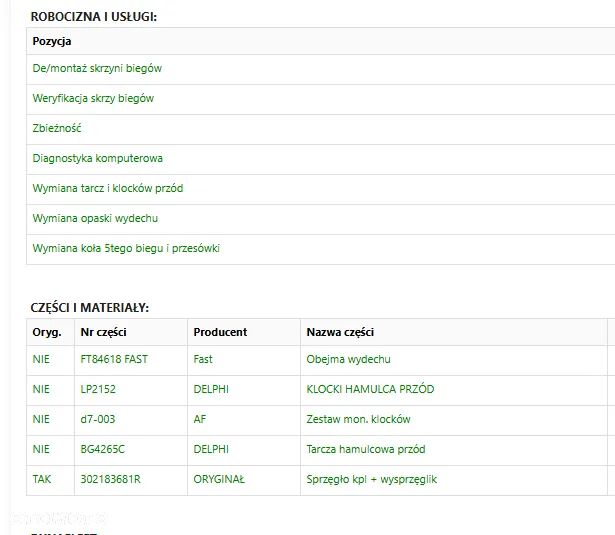Select the Wymiana opaski wydechu entry

pos(95,218)
